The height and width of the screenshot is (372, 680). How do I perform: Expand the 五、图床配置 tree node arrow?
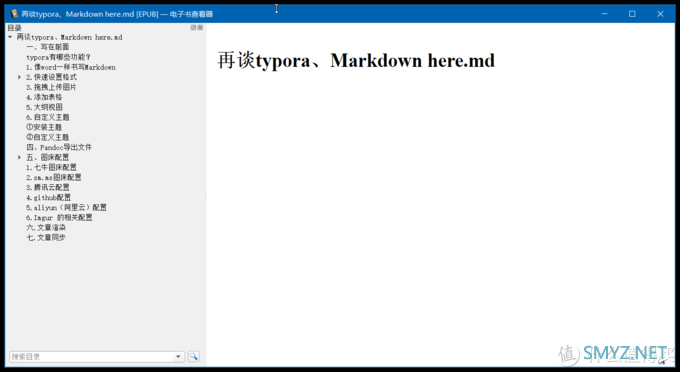pyautogui.click(x=20, y=157)
